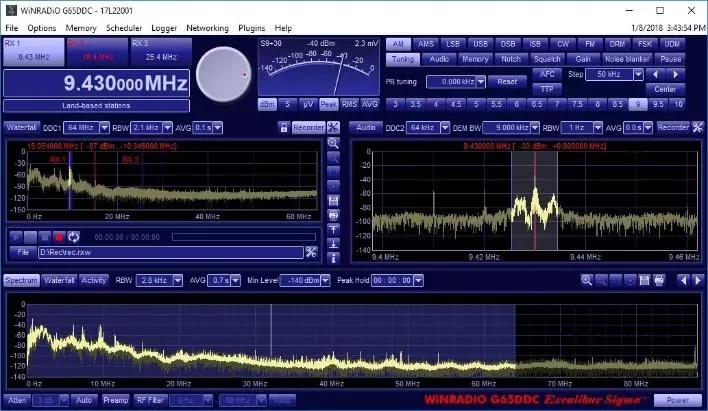Open file settings wrench icon next to path
The image size is (708, 411).
click(x=311, y=252)
